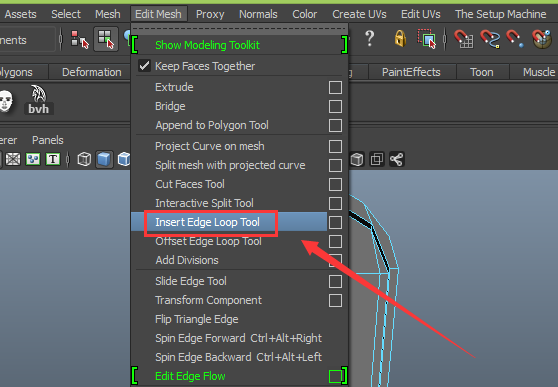Click the share nodes panel icon
The width and height of the screenshot is (558, 387).
396,159
